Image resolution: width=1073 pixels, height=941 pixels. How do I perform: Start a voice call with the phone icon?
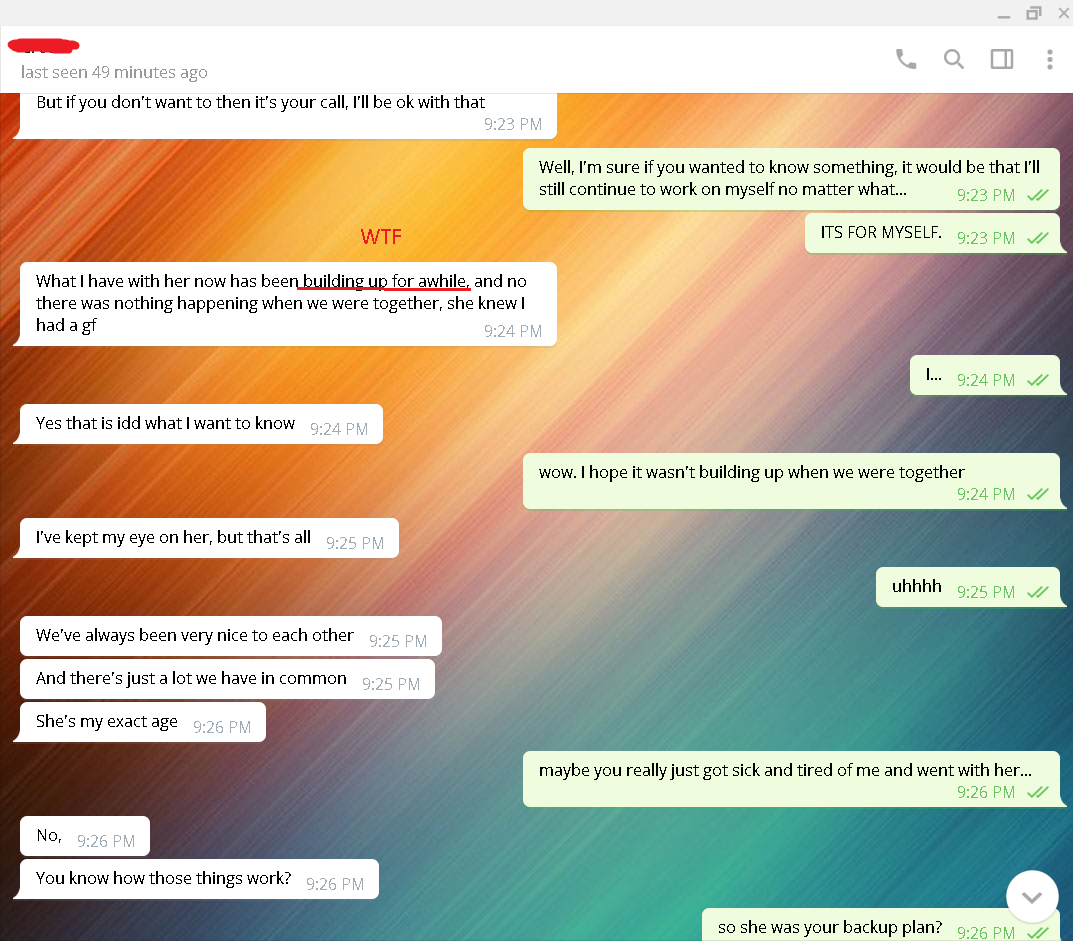click(906, 60)
